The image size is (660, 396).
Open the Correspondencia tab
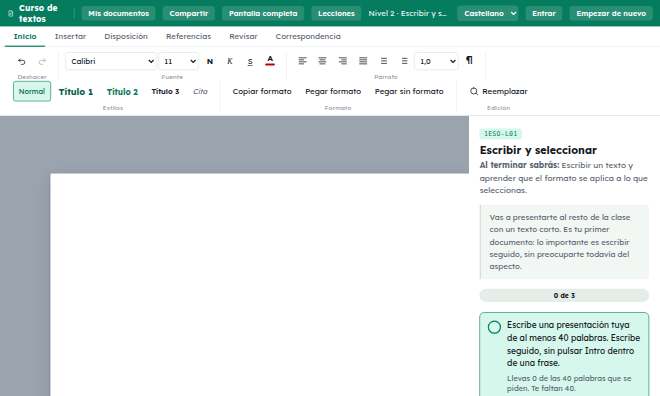click(x=308, y=37)
